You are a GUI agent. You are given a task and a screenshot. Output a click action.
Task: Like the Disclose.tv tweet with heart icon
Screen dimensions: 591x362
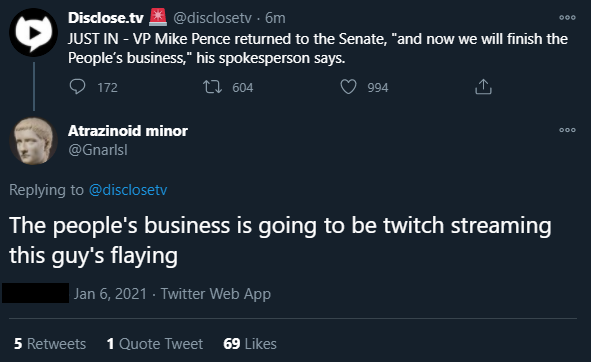coord(348,87)
